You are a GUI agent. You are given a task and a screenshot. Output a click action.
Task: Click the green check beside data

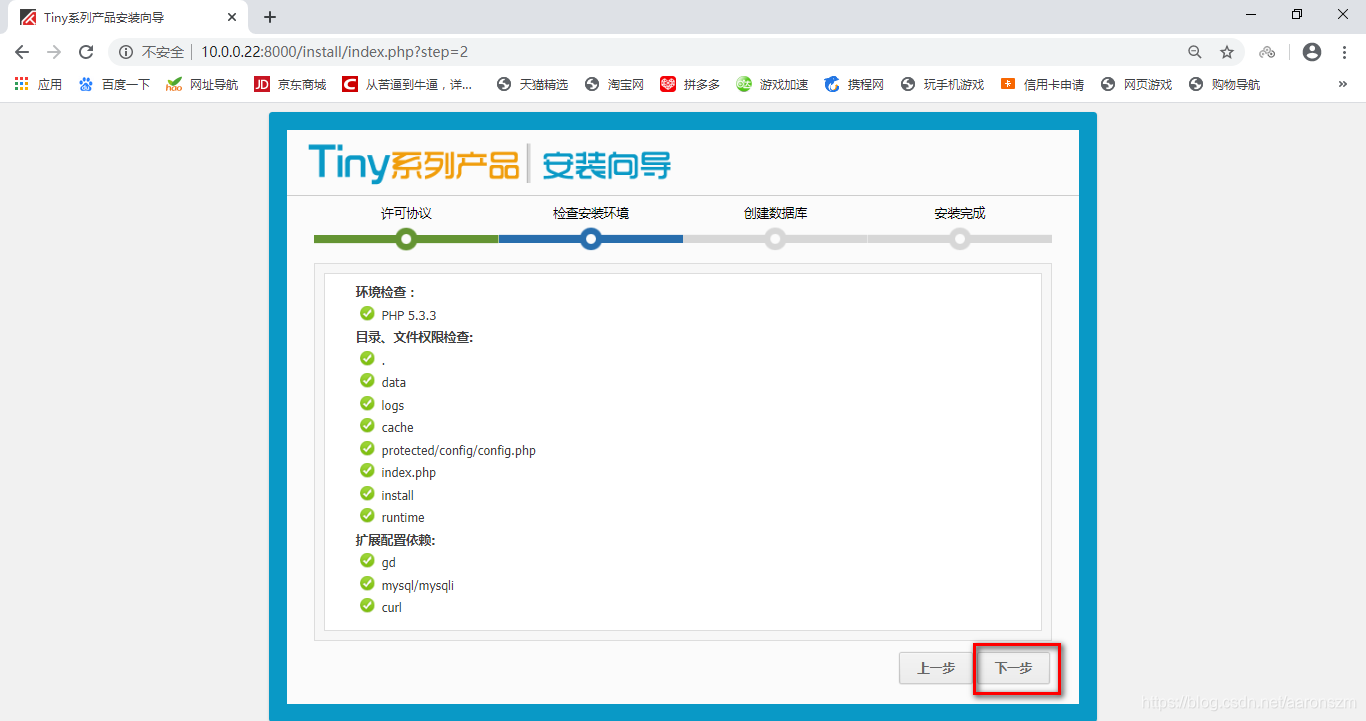(367, 381)
